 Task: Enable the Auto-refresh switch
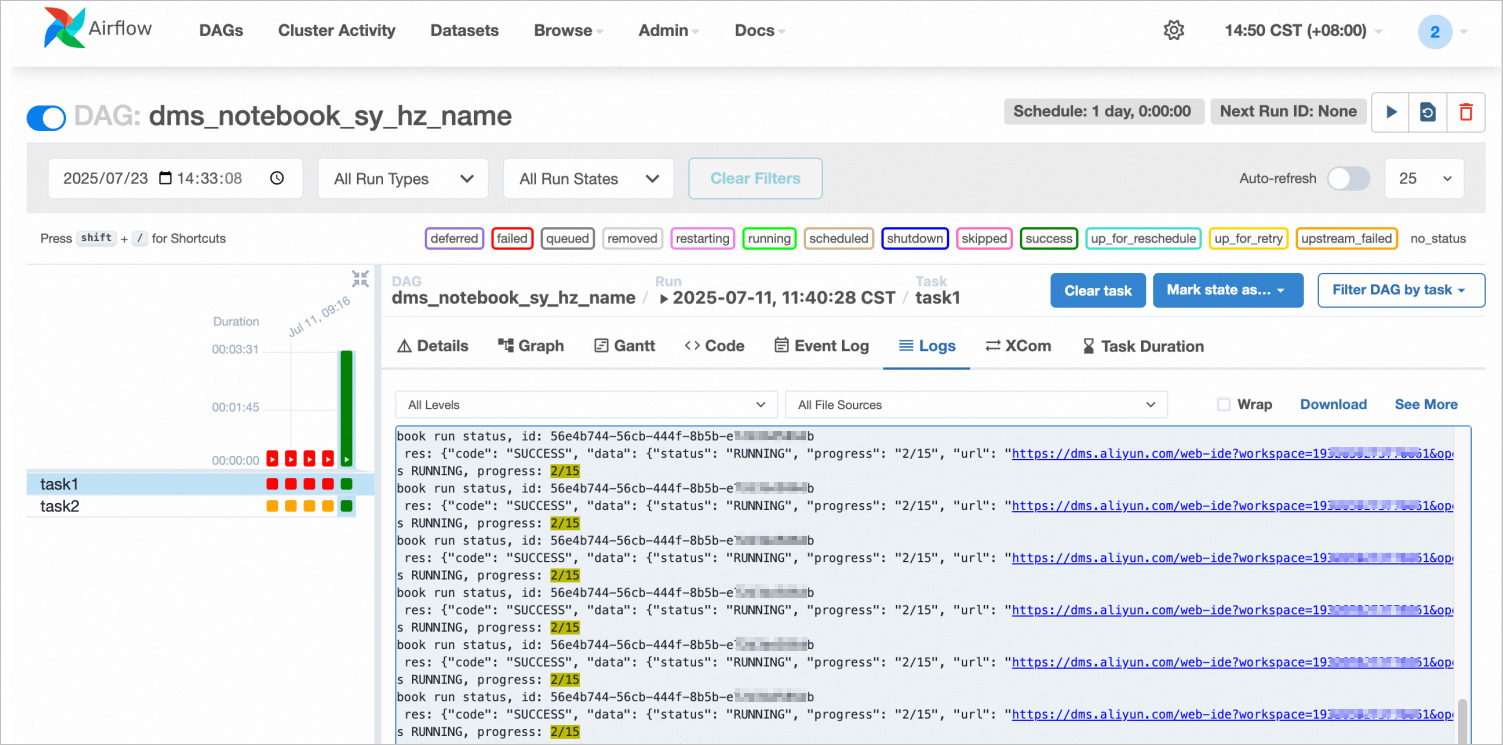pos(1348,178)
